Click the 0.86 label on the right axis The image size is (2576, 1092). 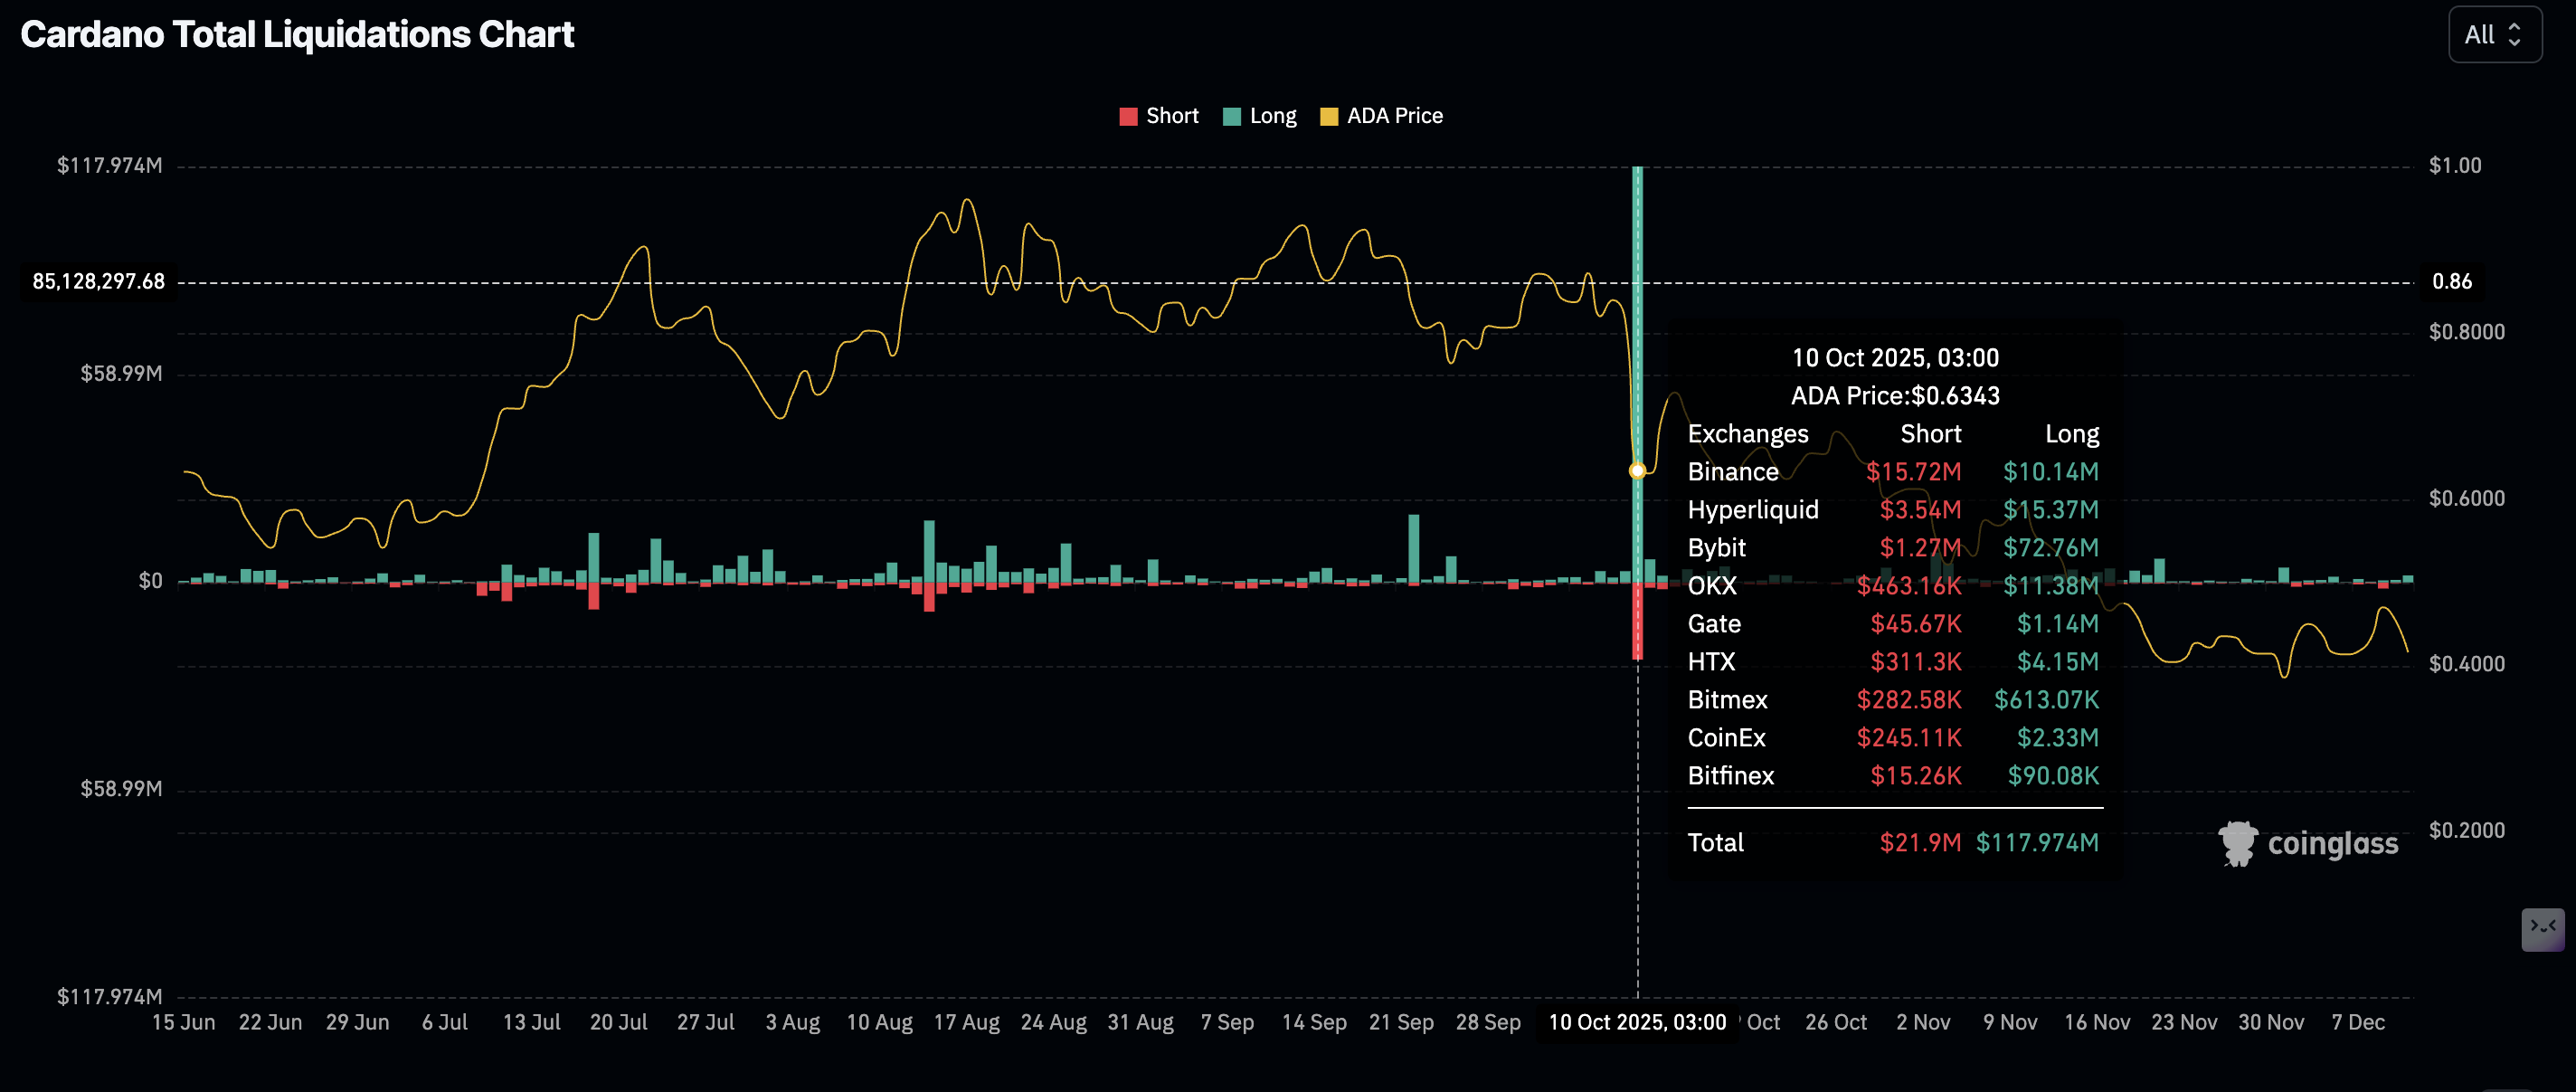tap(2452, 281)
